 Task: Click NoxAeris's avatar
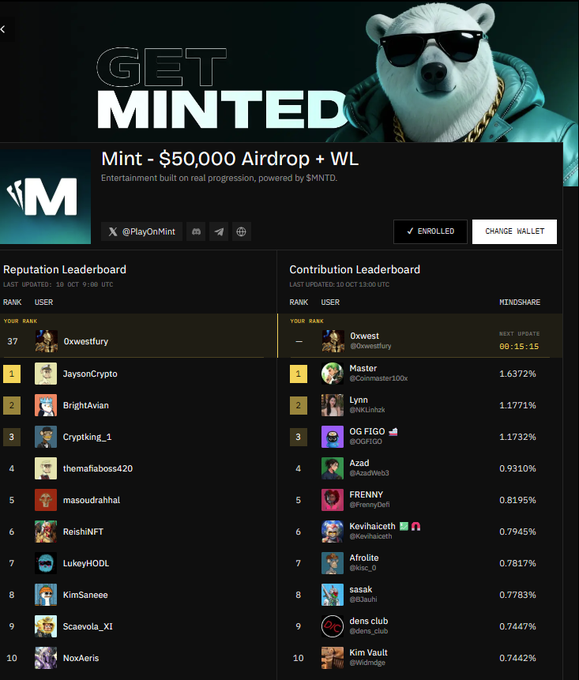click(x=46, y=658)
